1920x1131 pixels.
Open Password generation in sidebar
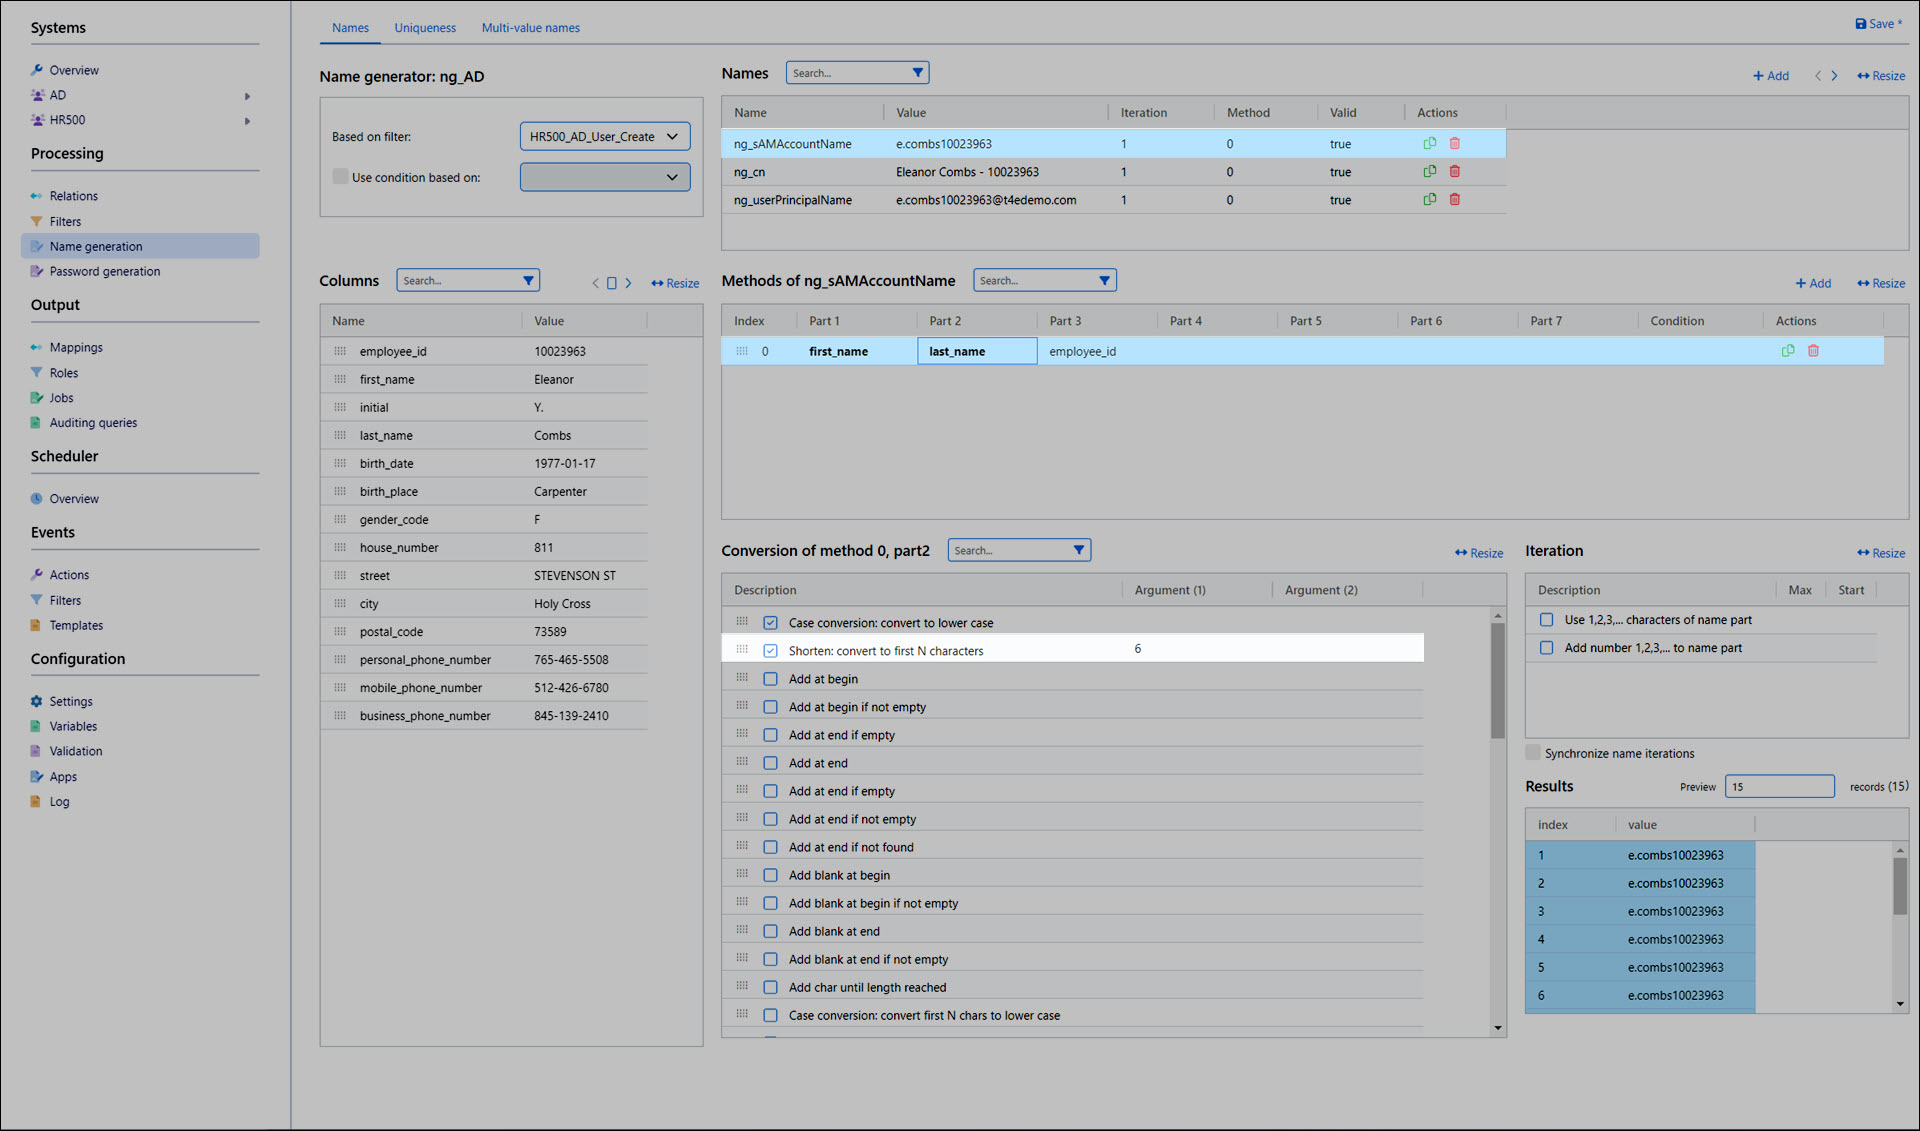[104, 271]
